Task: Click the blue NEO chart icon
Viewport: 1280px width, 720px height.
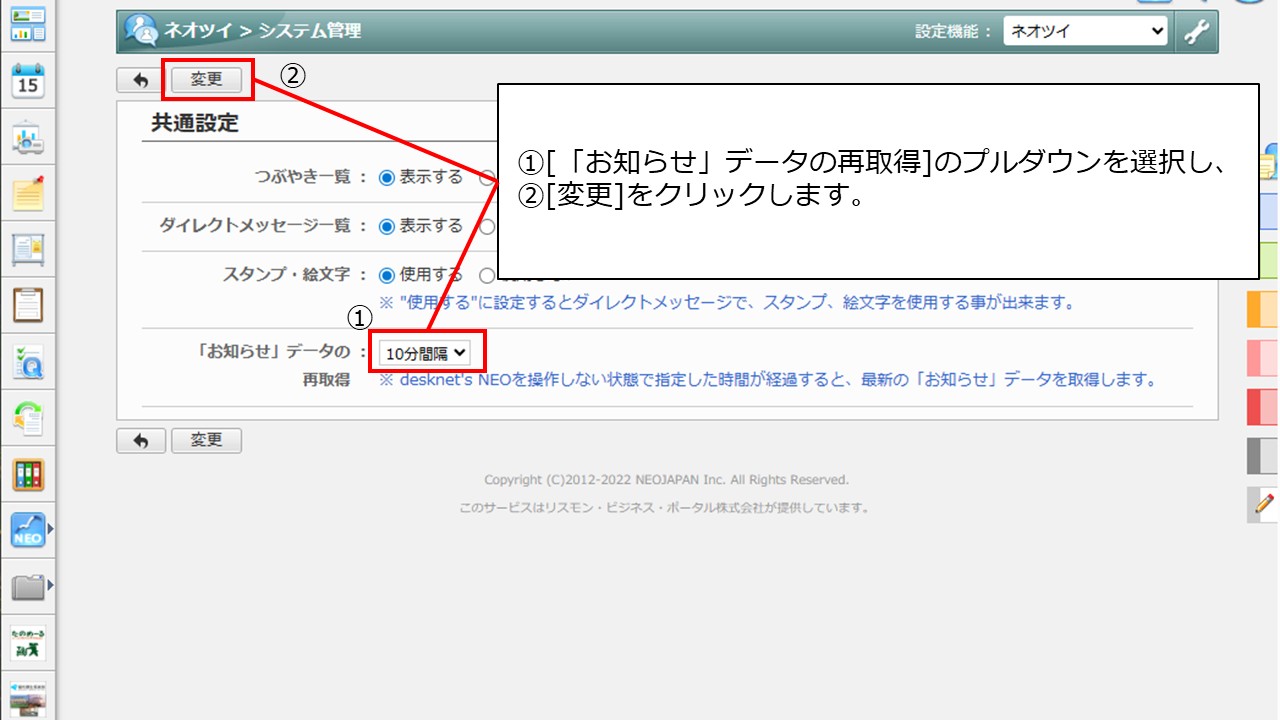Action: (28, 530)
